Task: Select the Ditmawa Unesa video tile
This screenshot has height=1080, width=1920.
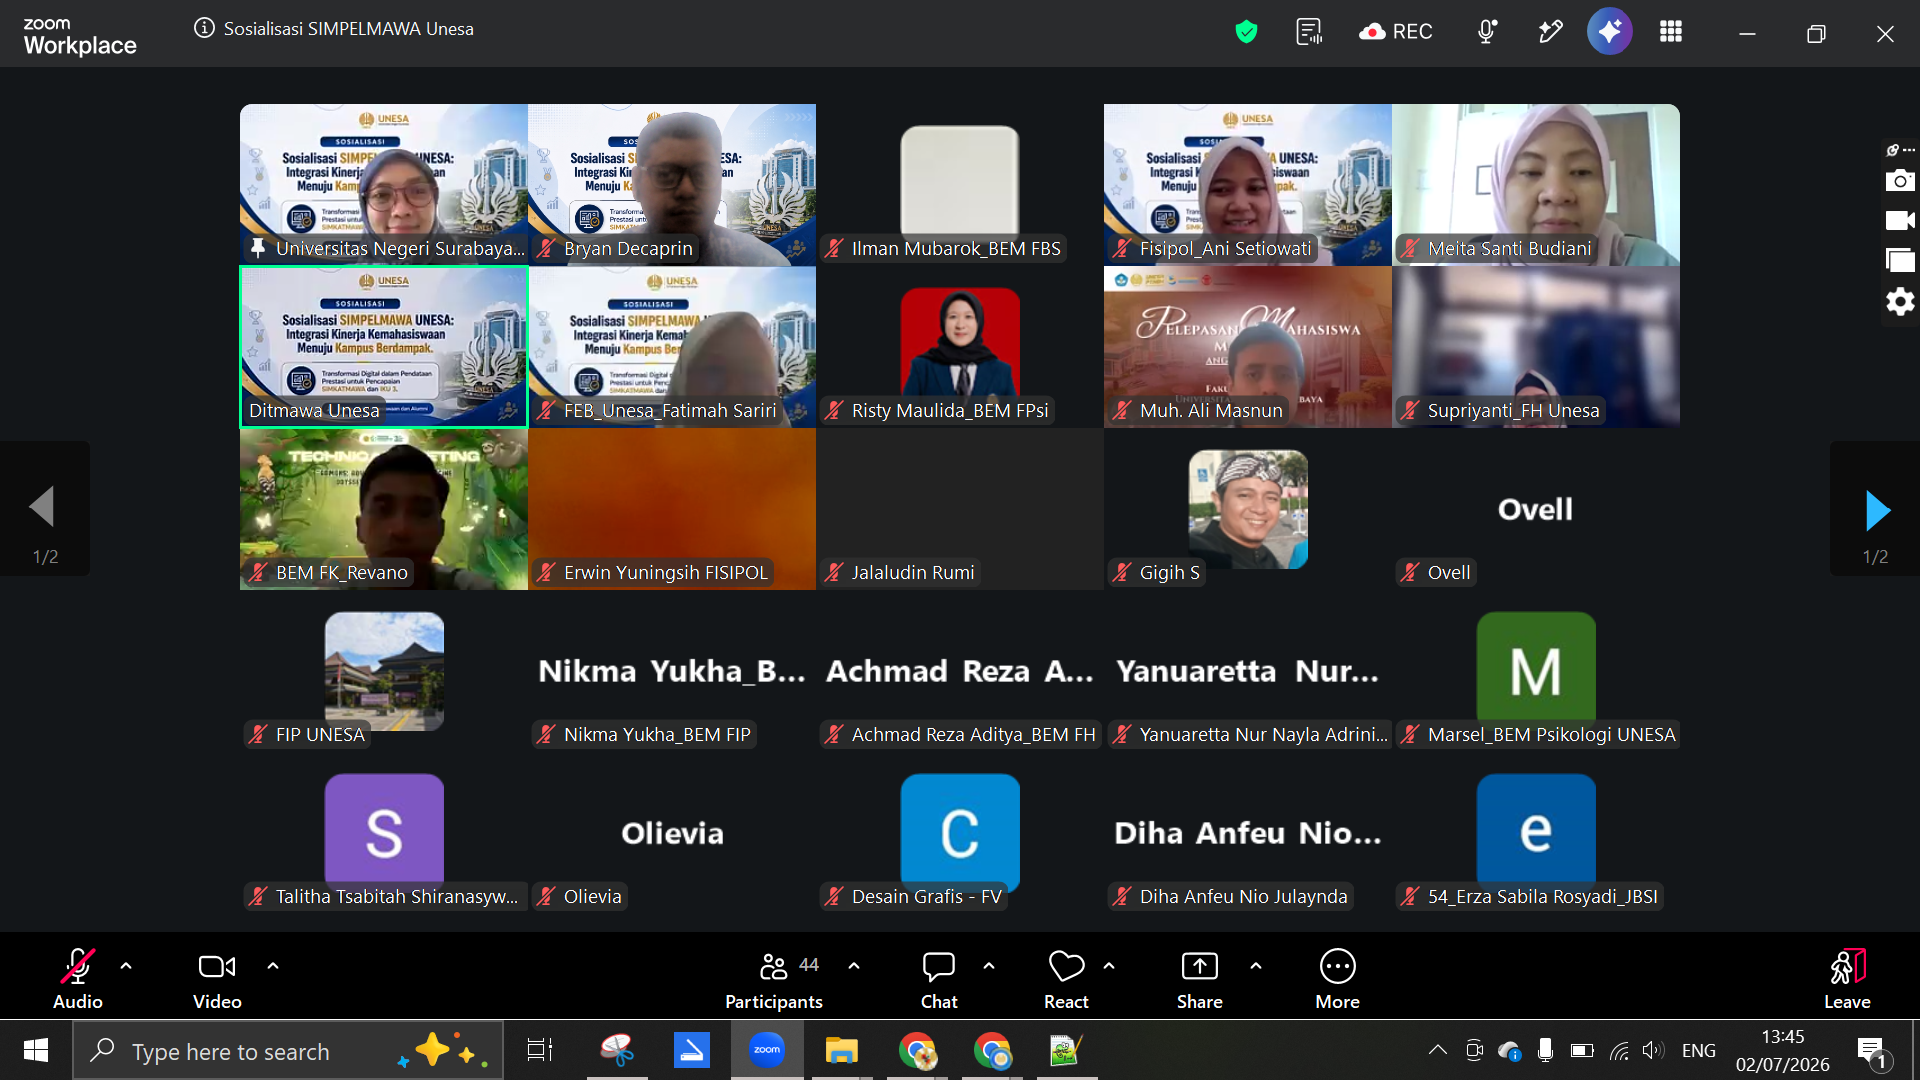Action: click(384, 347)
